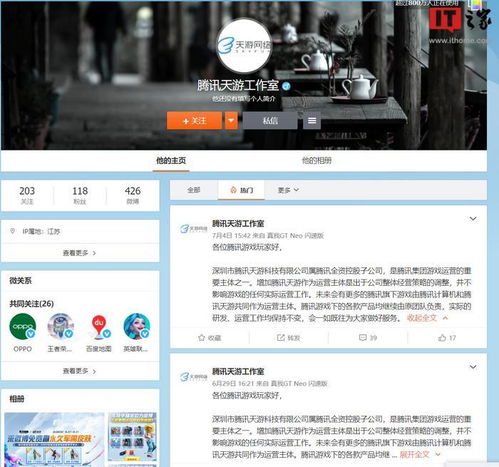Viewport: 499px width, 467px height.
Task: Click 查看更多 under IP属地 card
Action: click(x=79, y=253)
